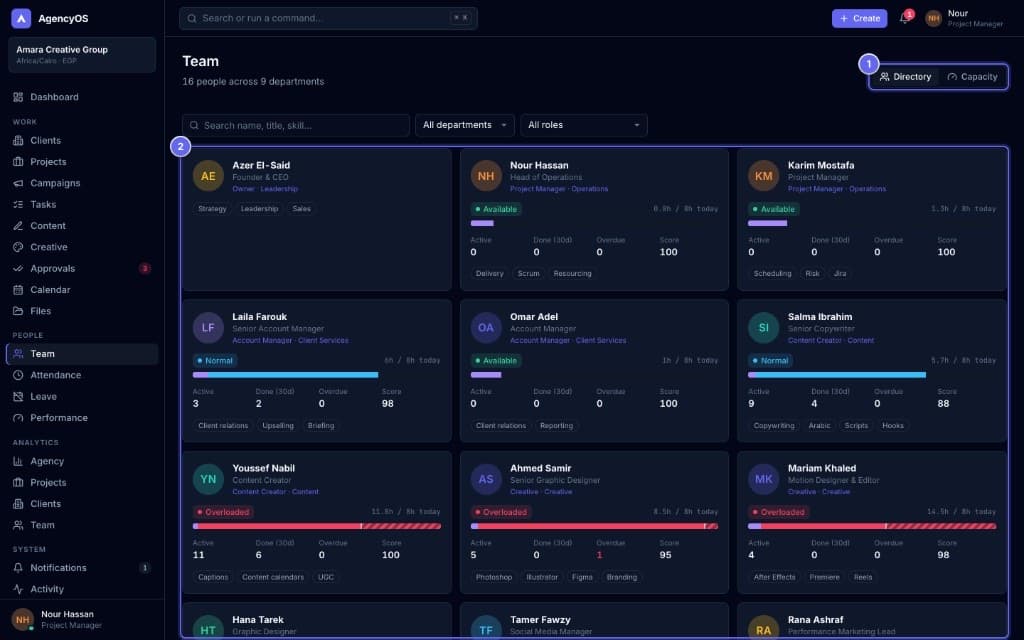Open the Attendance clock icon
The height and width of the screenshot is (640, 1024).
point(18,375)
